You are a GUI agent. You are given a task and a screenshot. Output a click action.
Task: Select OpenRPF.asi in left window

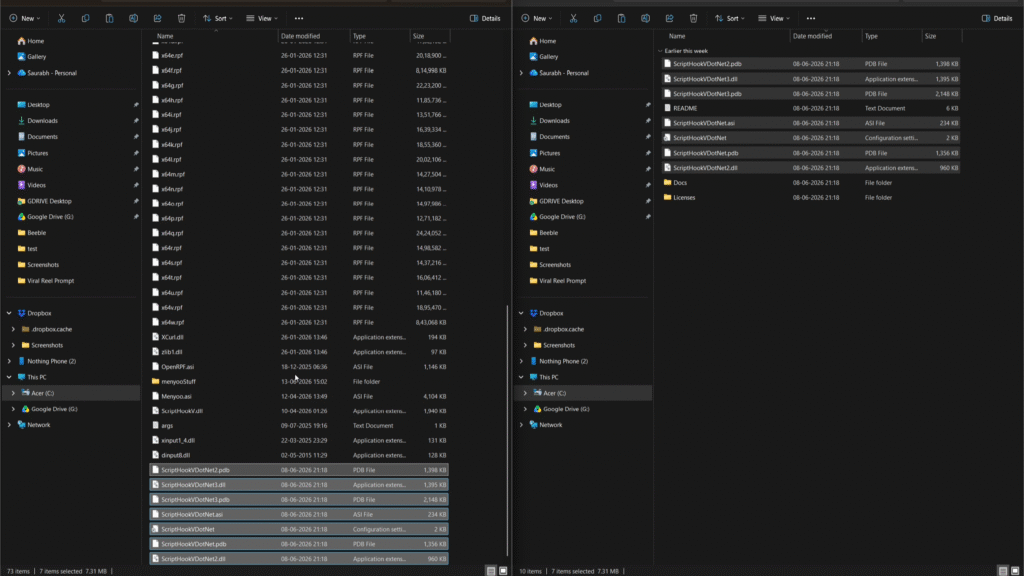point(298,367)
